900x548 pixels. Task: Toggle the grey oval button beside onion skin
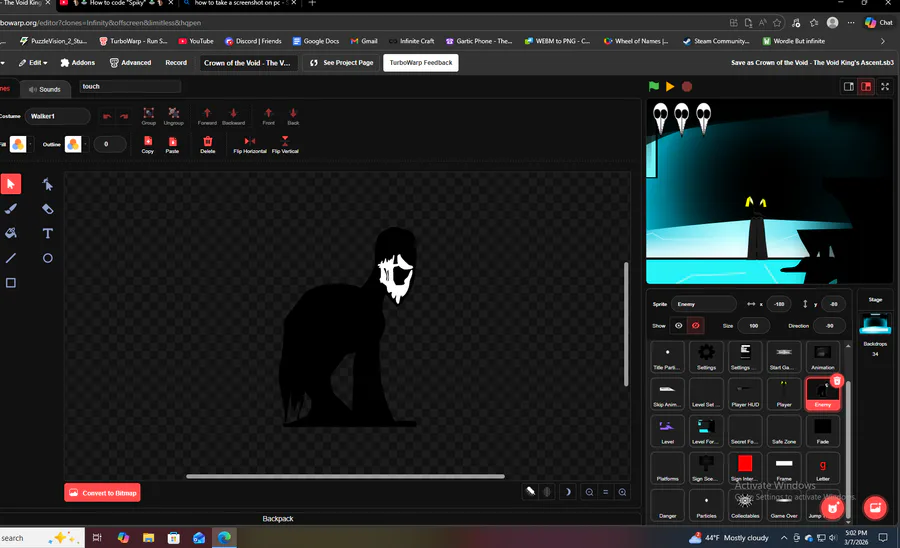[547, 492]
